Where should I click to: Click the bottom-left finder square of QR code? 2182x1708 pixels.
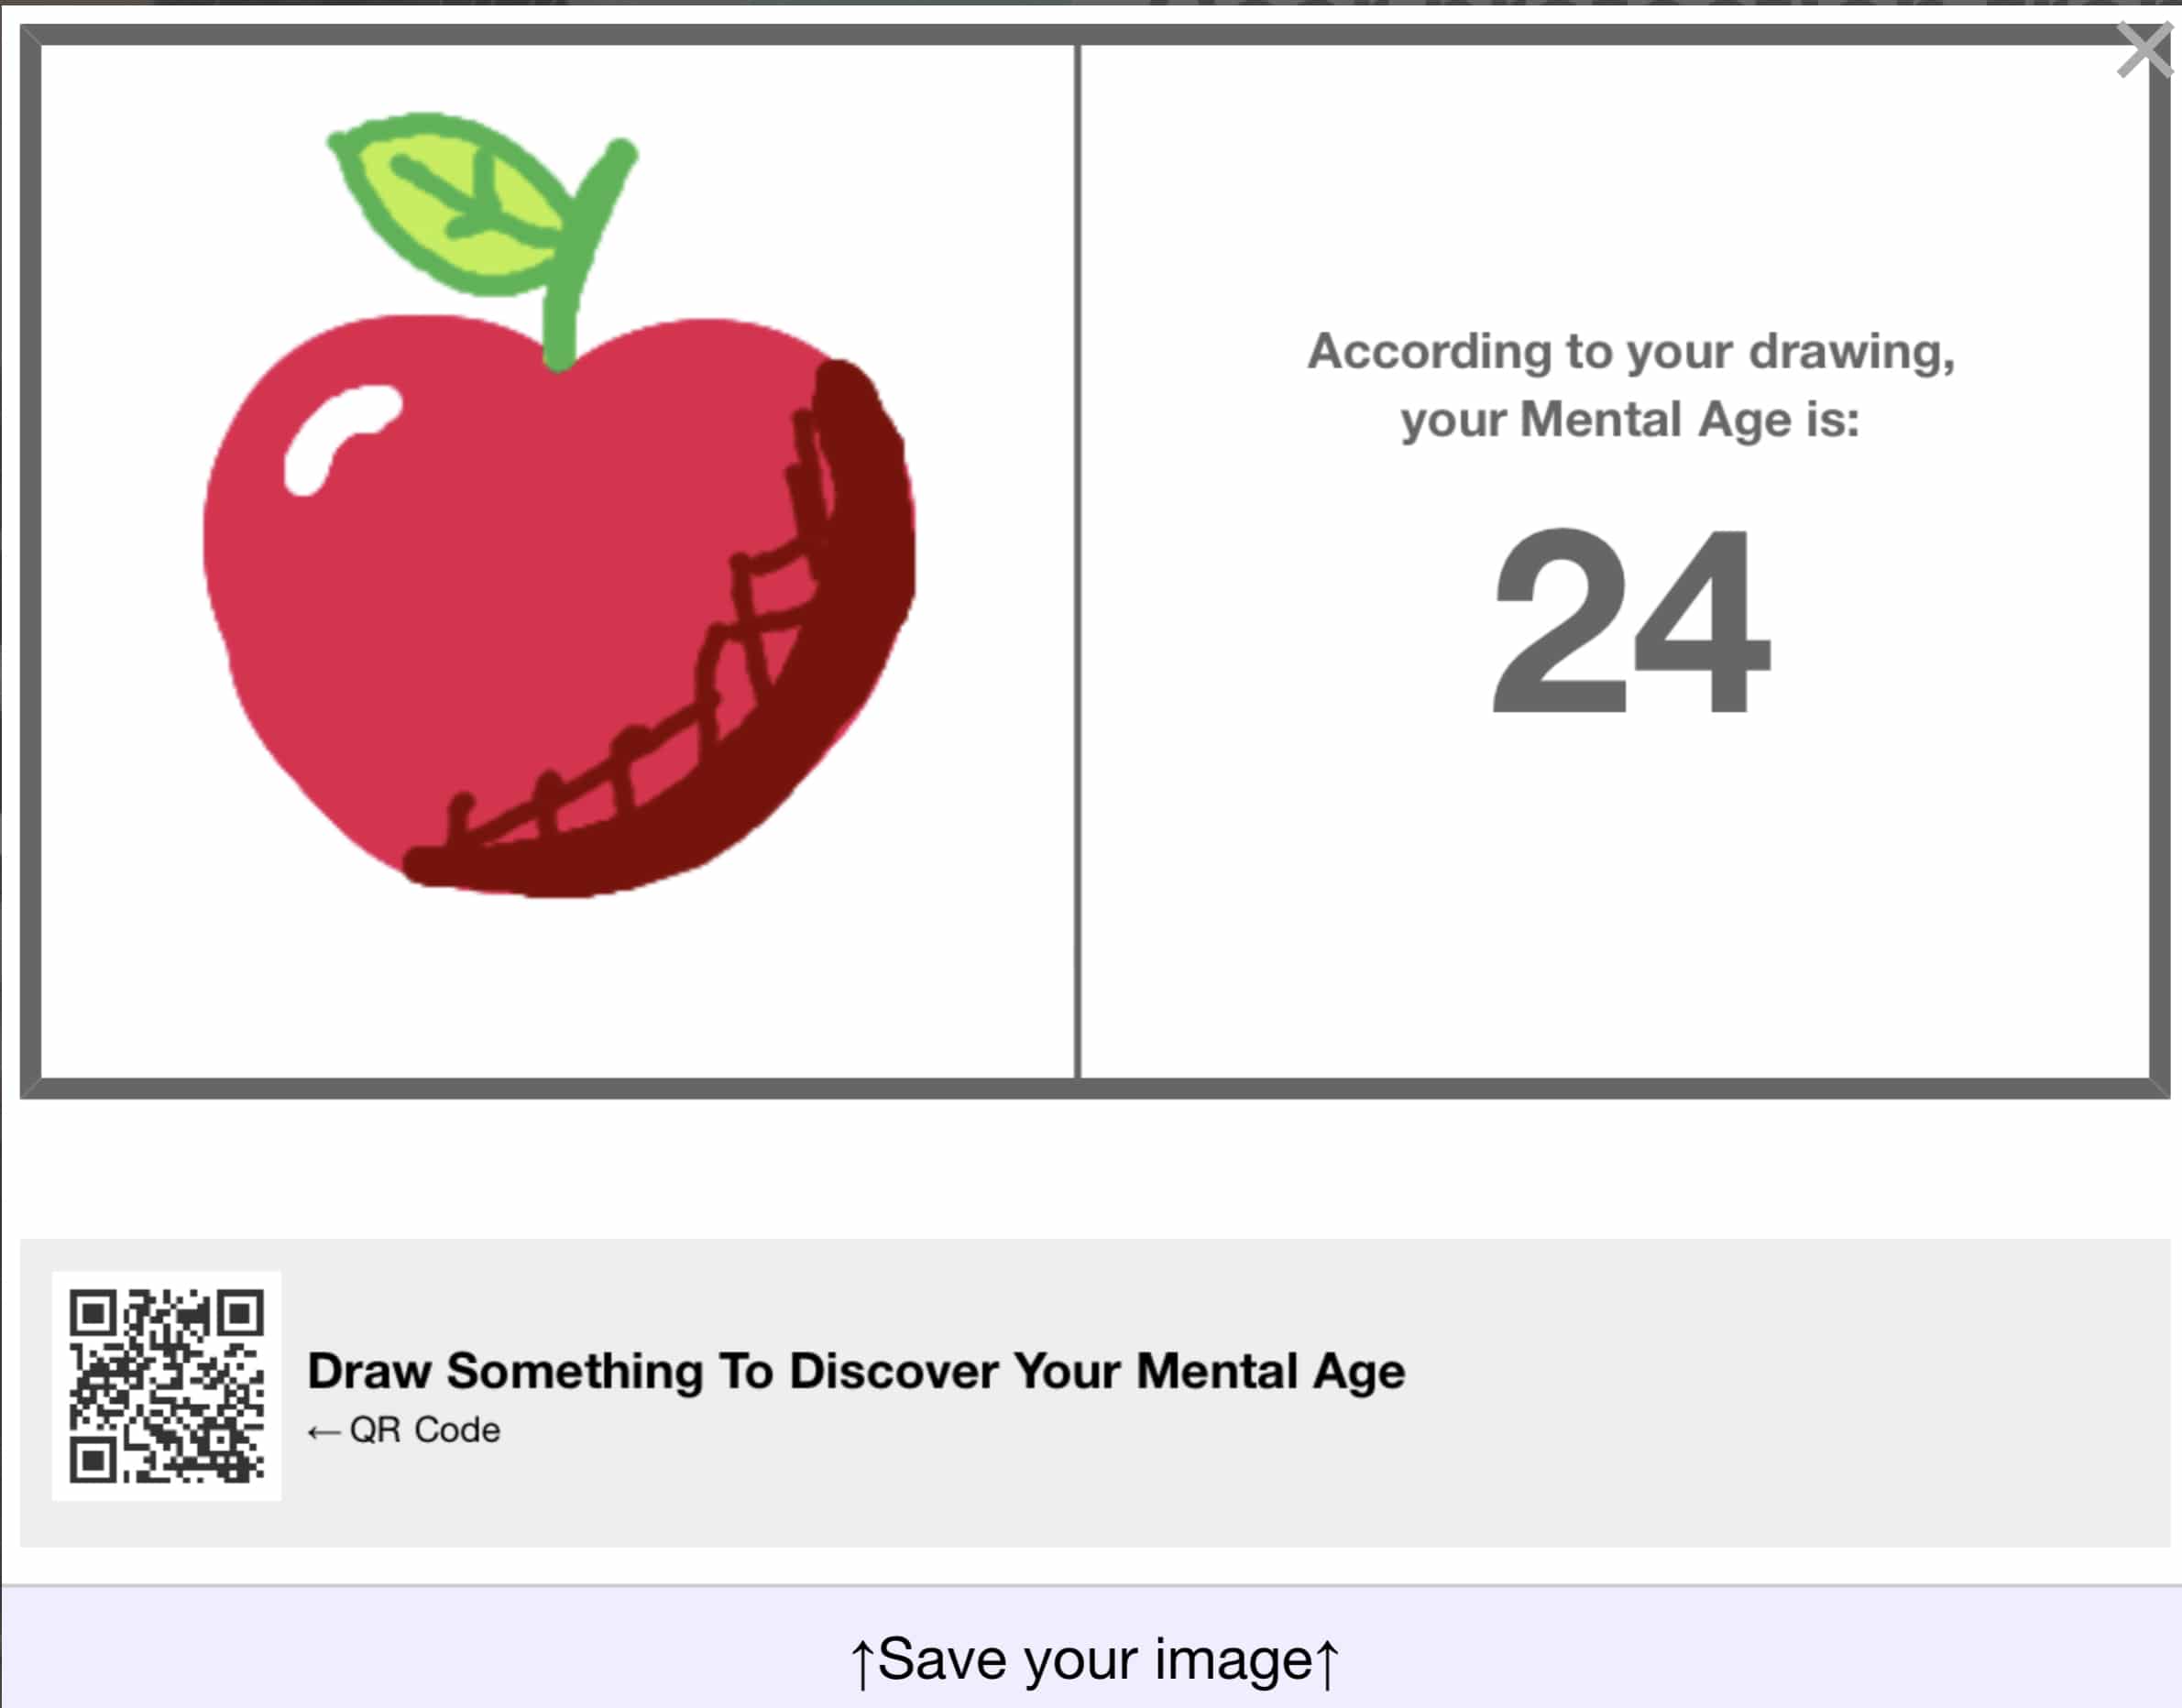(x=93, y=1461)
